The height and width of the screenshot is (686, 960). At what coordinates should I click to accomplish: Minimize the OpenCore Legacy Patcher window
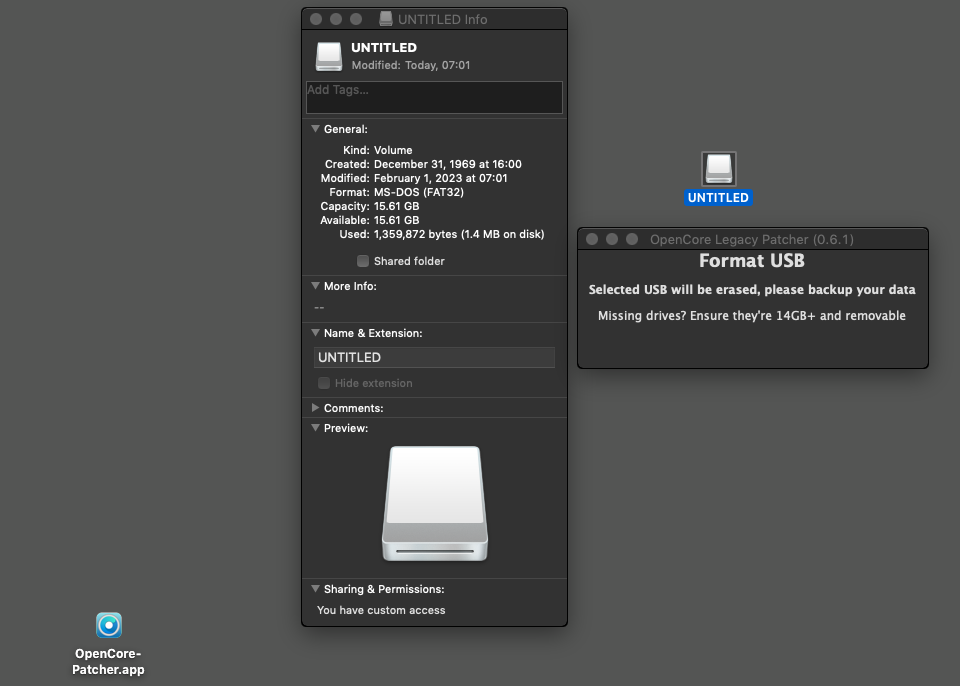click(612, 239)
